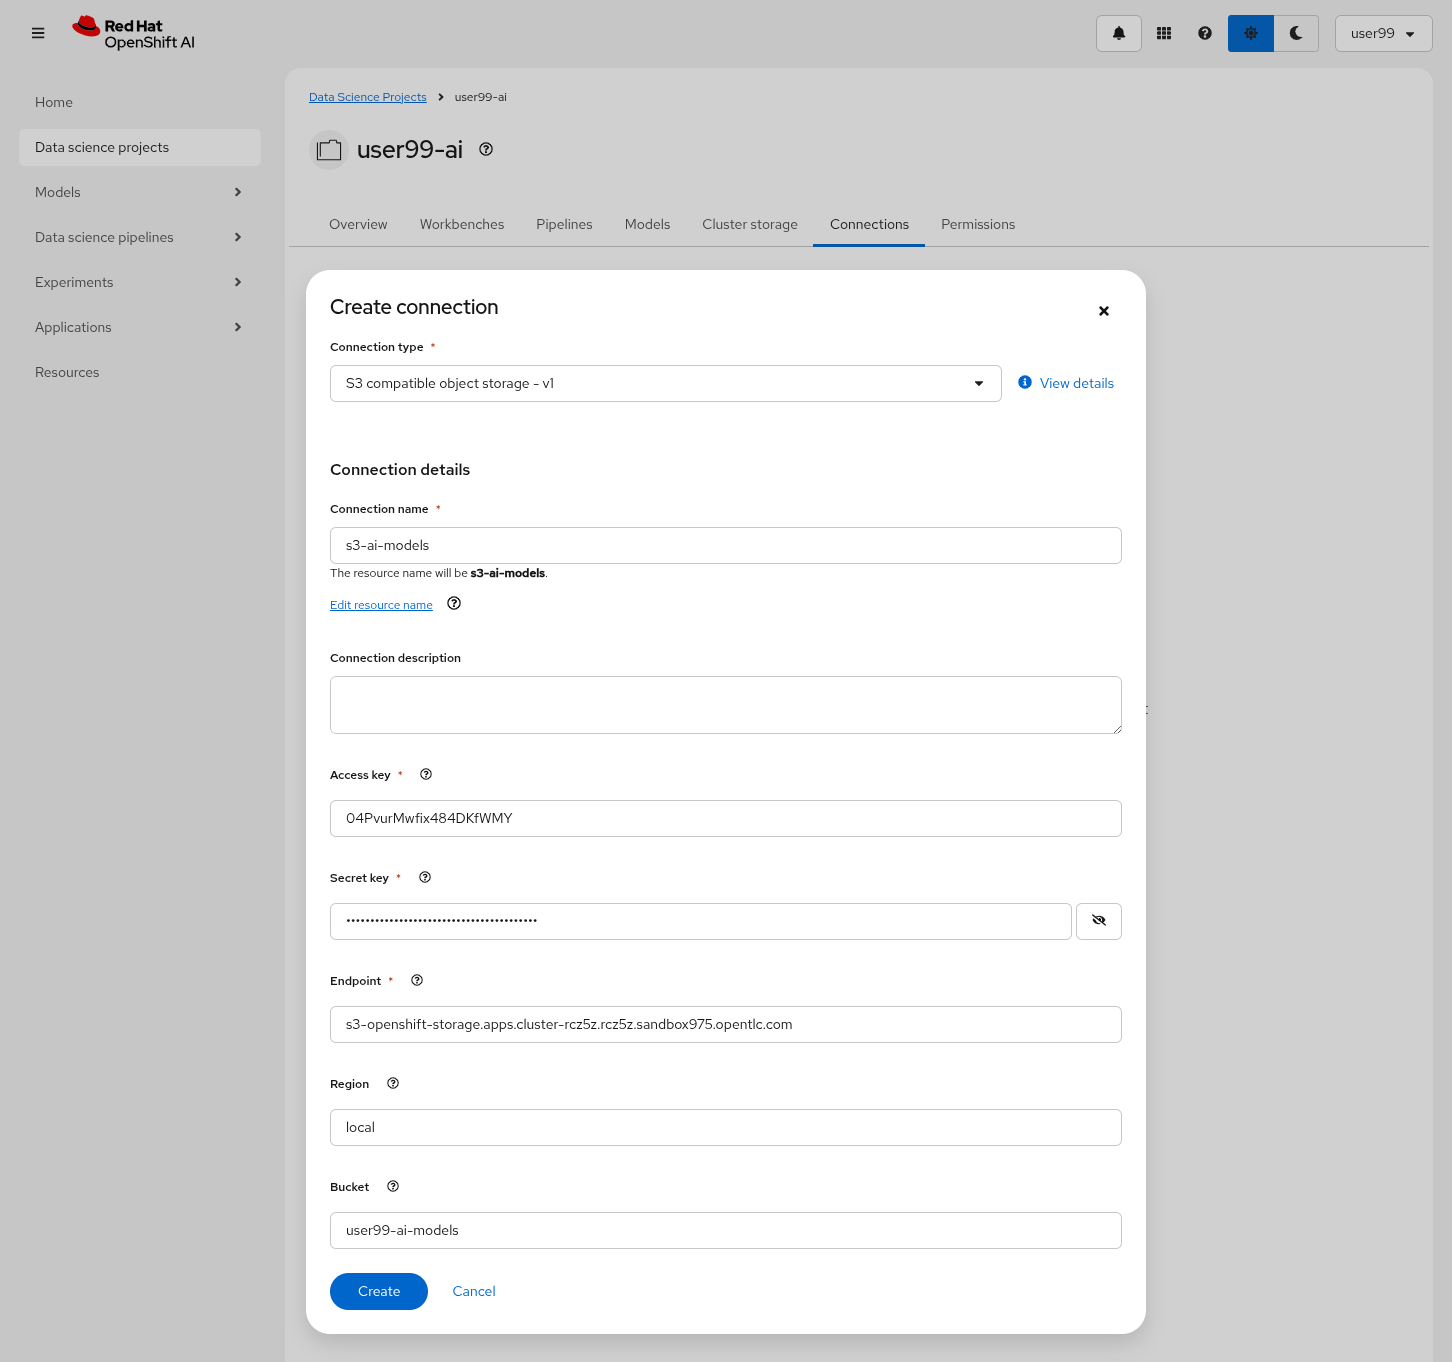Go to Home in sidebar

pos(140,102)
